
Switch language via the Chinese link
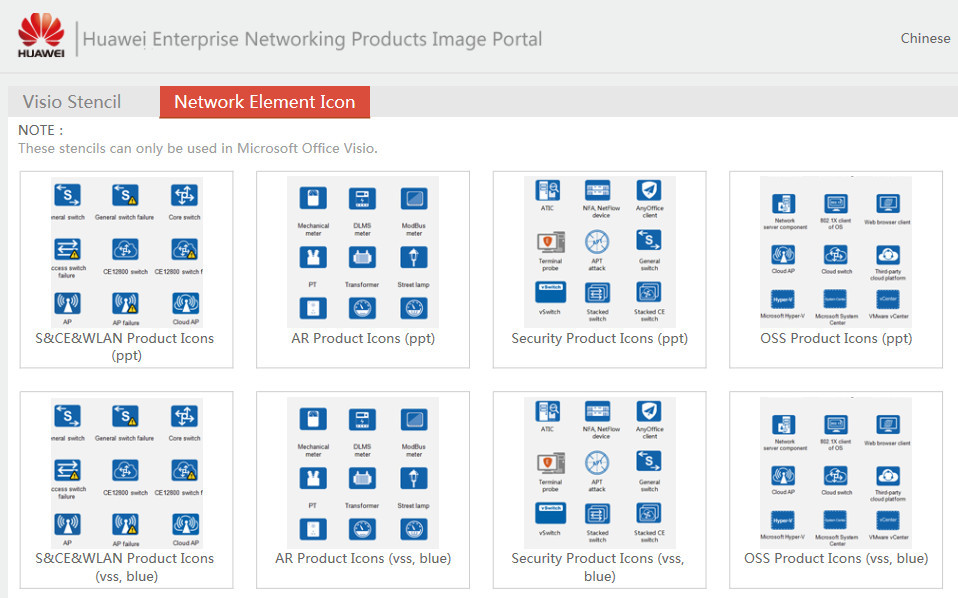pyautogui.click(x=925, y=38)
